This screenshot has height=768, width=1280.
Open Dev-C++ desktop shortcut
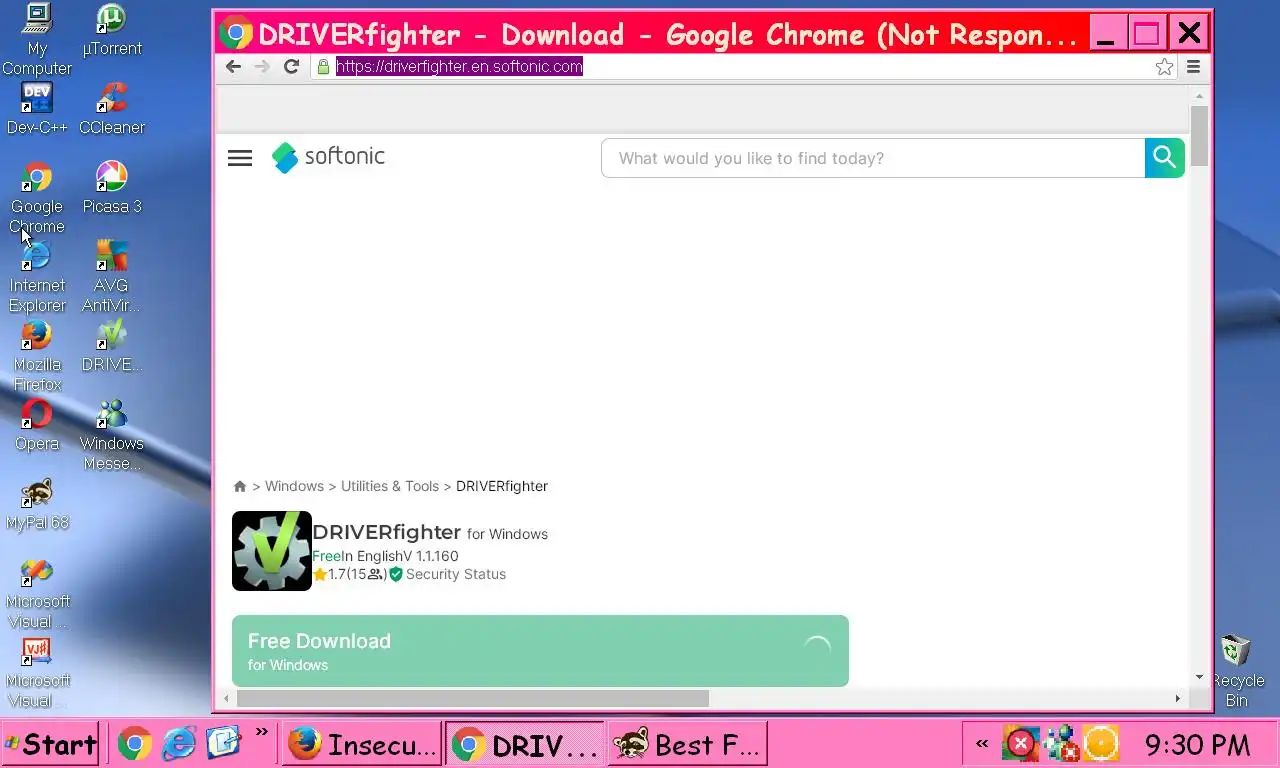click(37, 109)
